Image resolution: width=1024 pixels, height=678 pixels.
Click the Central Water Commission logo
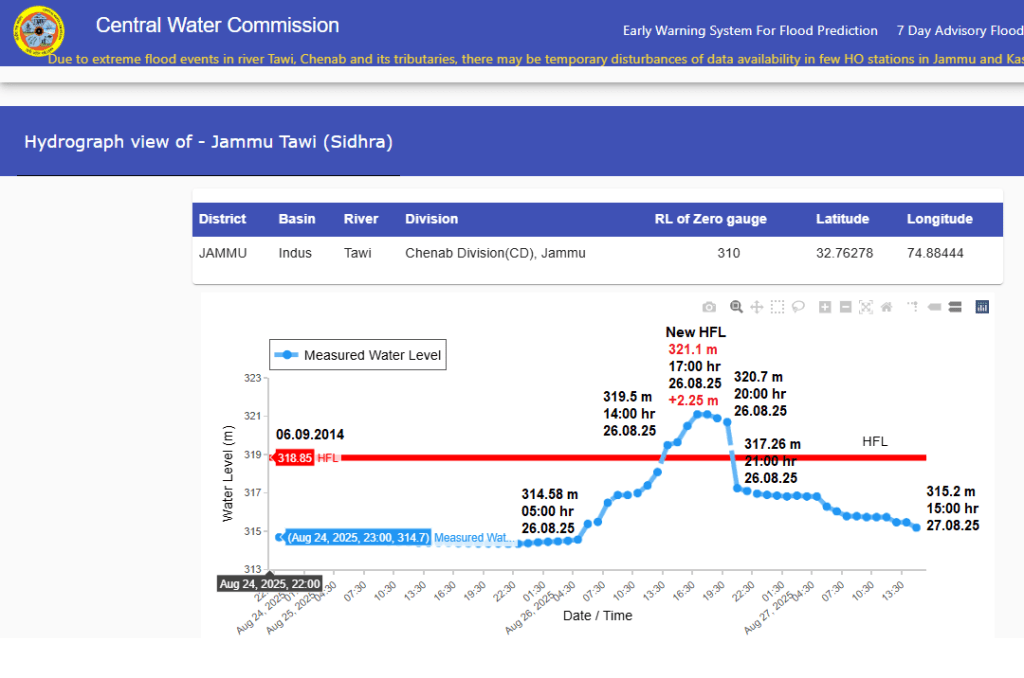(x=38, y=33)
